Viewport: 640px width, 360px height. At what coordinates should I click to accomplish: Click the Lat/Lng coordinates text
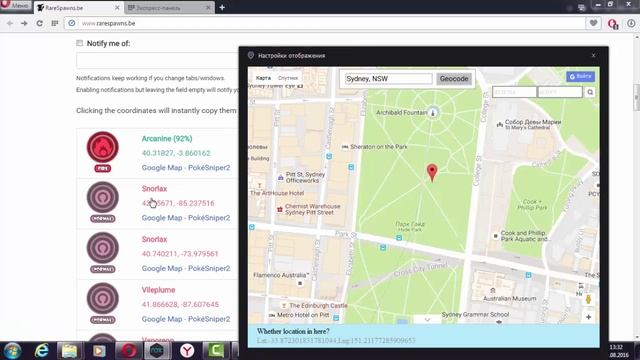click(336, 340)
